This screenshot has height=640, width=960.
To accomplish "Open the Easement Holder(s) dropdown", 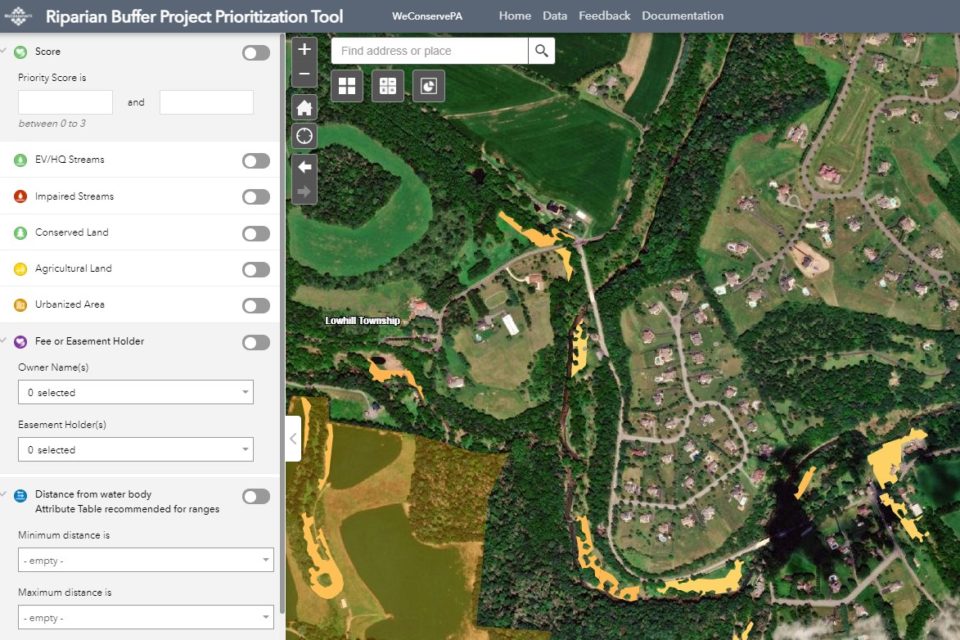I will tap(136, 450).
